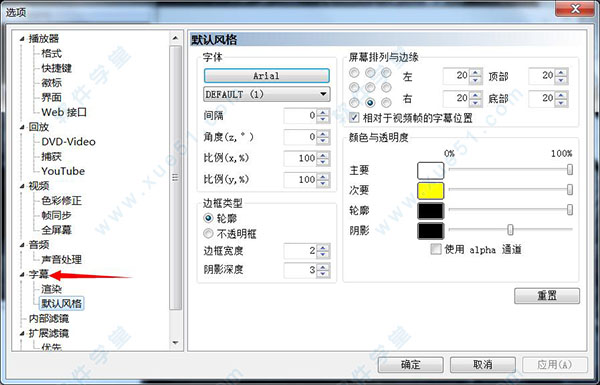This screenshot has width=600, height=385.
Task: Select 内部滤镜 in the options tree
Action: pyautogui.click(x=49, y=318)
